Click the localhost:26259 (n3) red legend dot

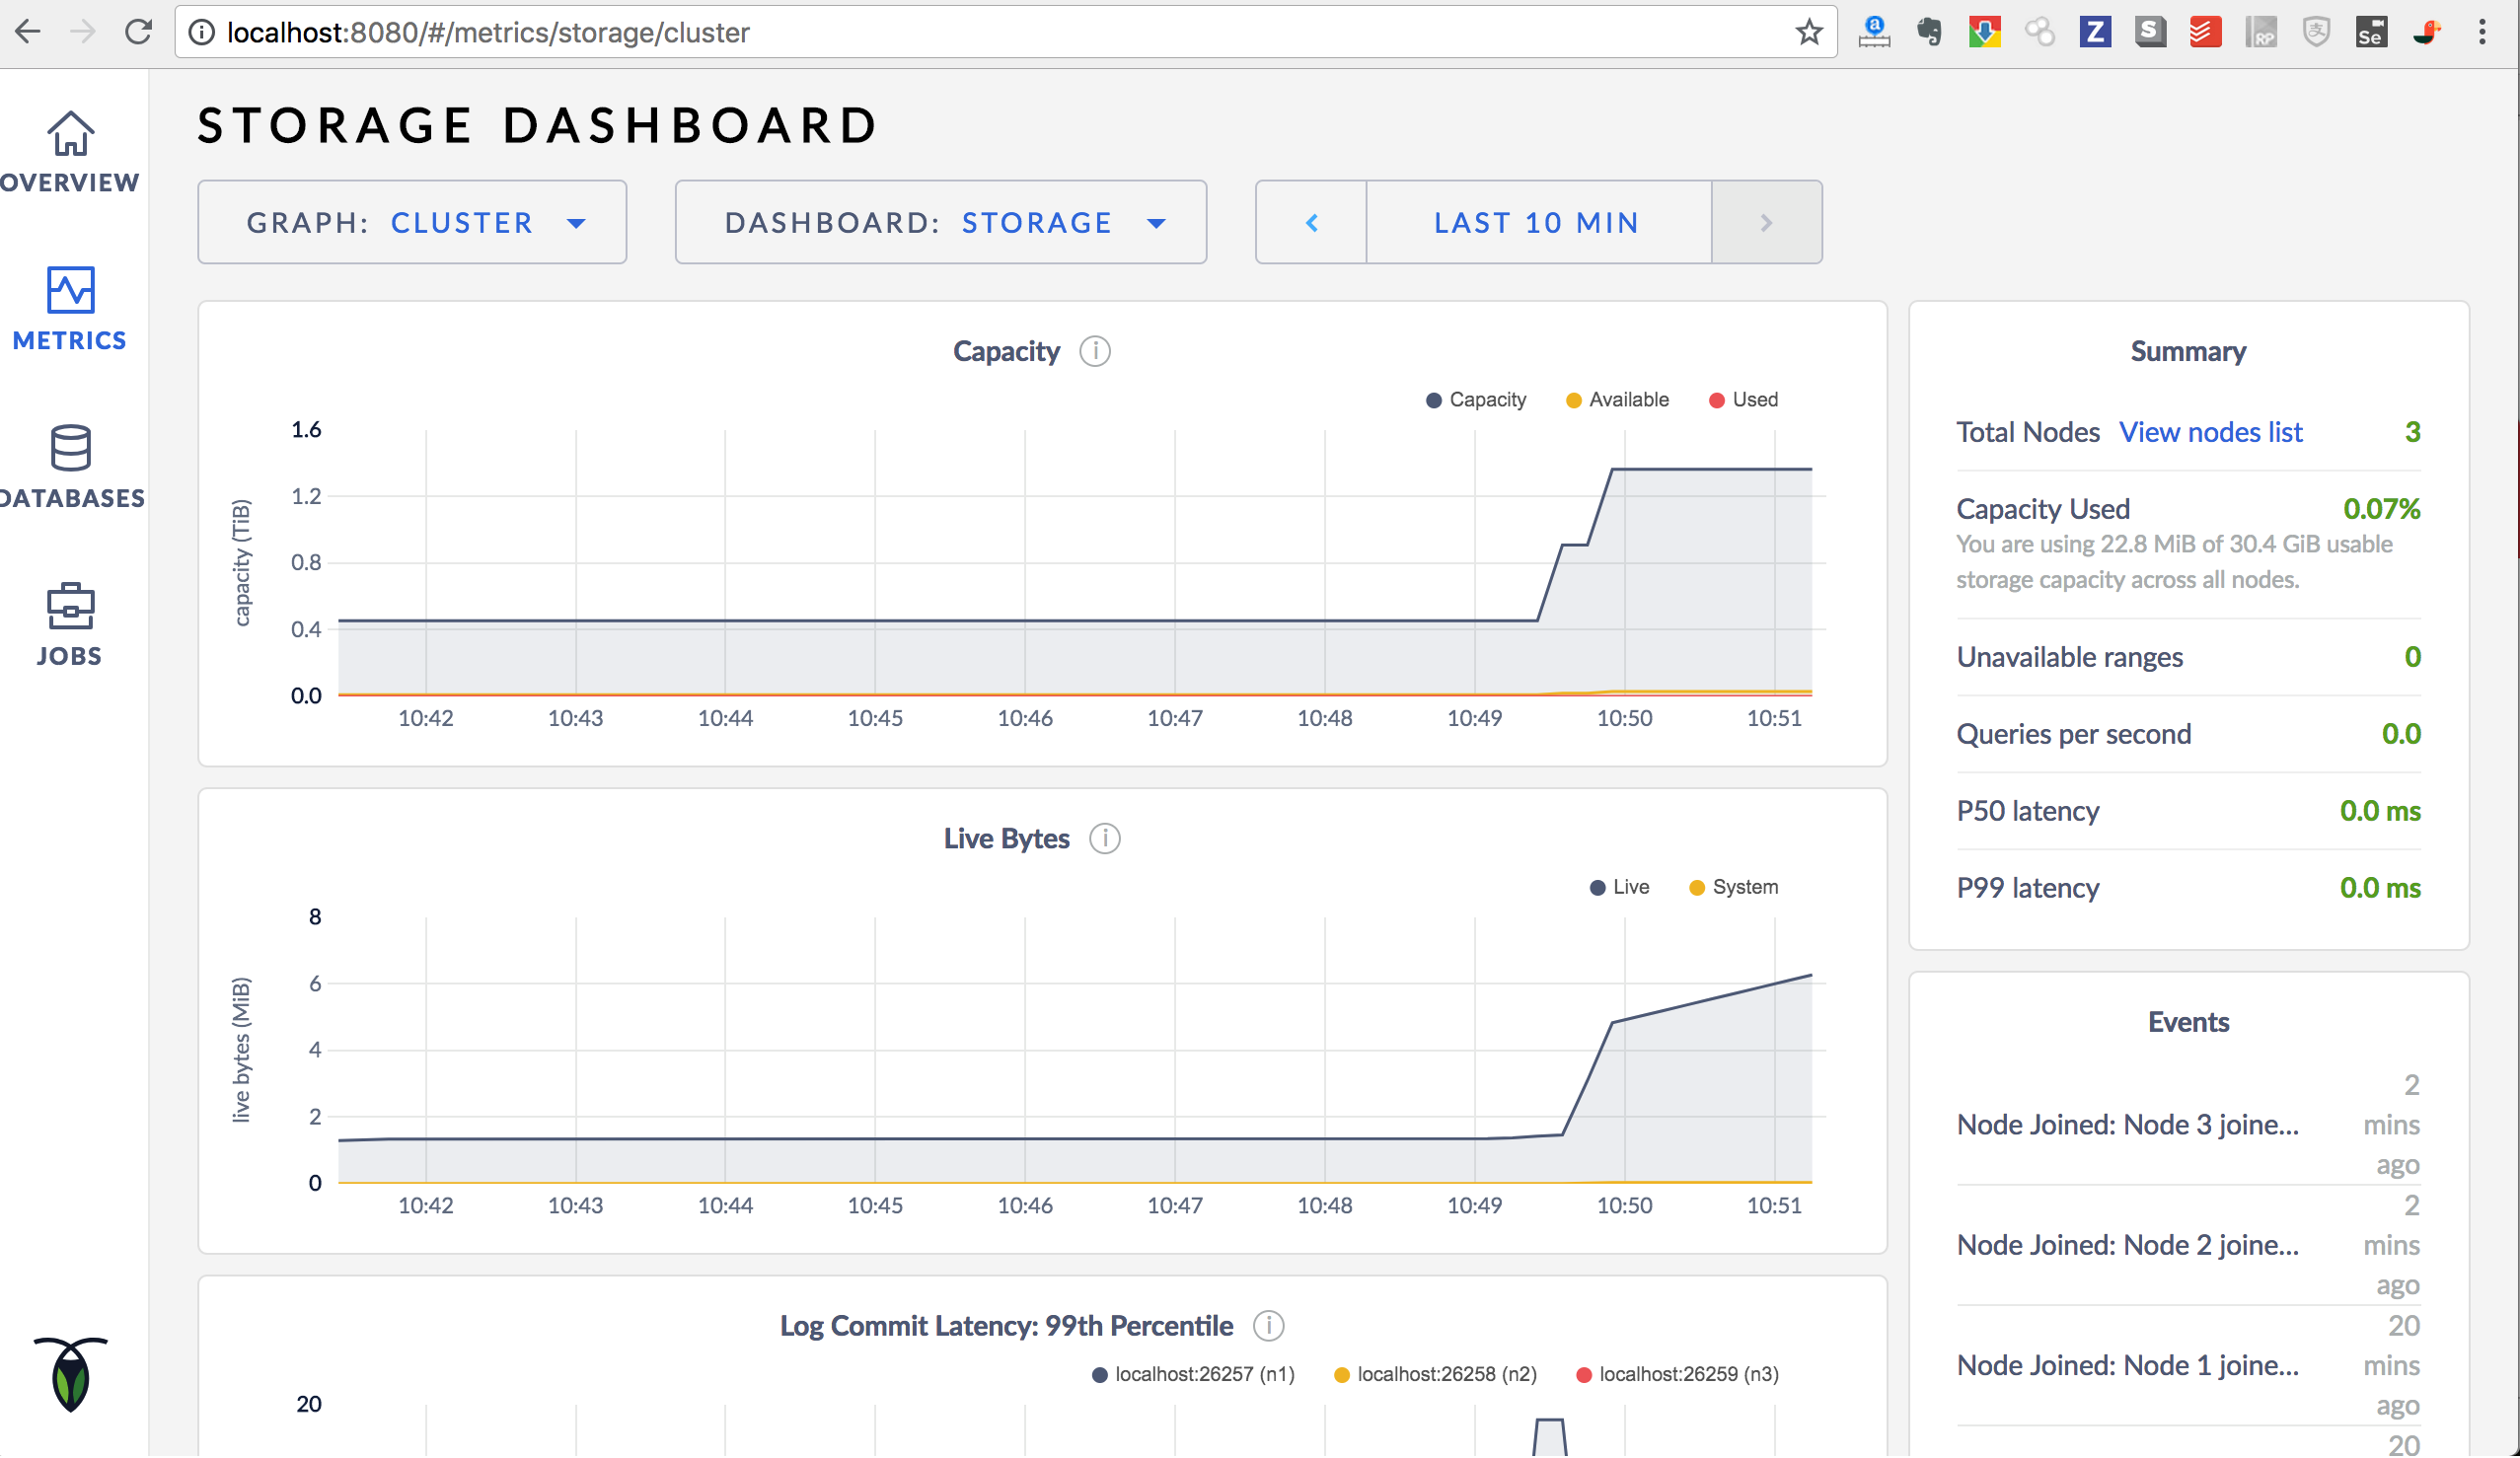pos(1583,1375)
